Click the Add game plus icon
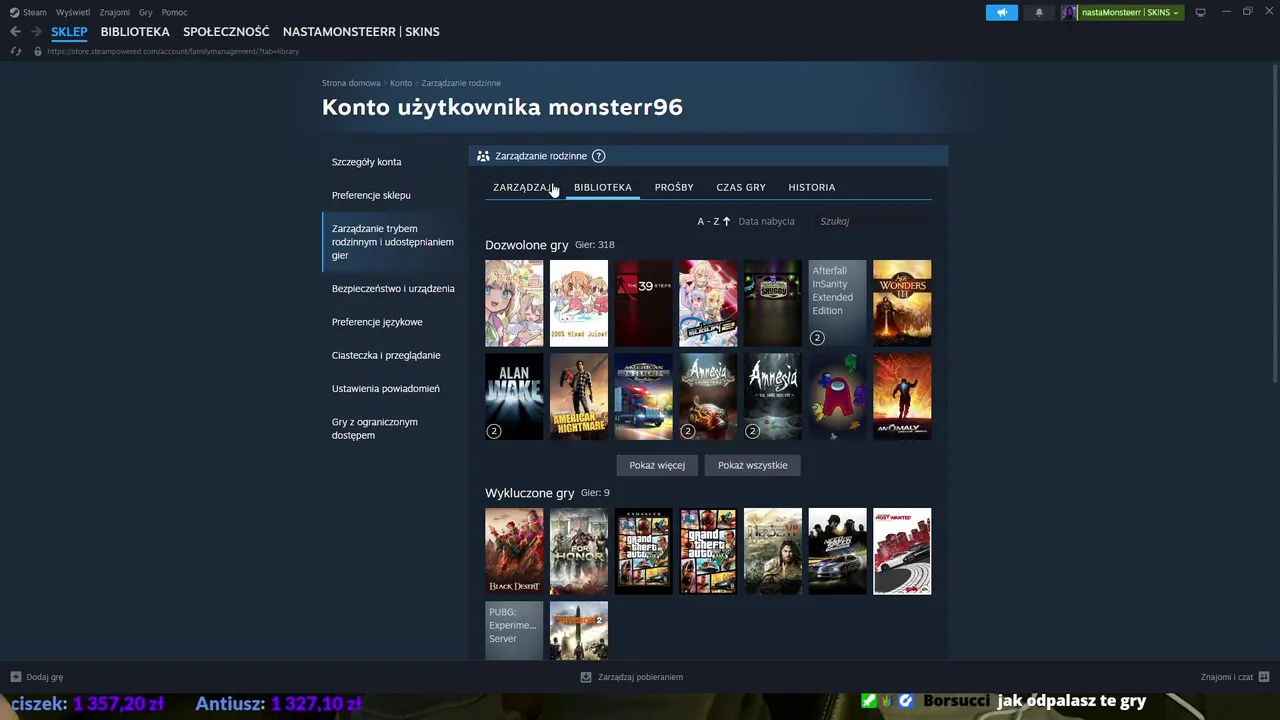 16,677
